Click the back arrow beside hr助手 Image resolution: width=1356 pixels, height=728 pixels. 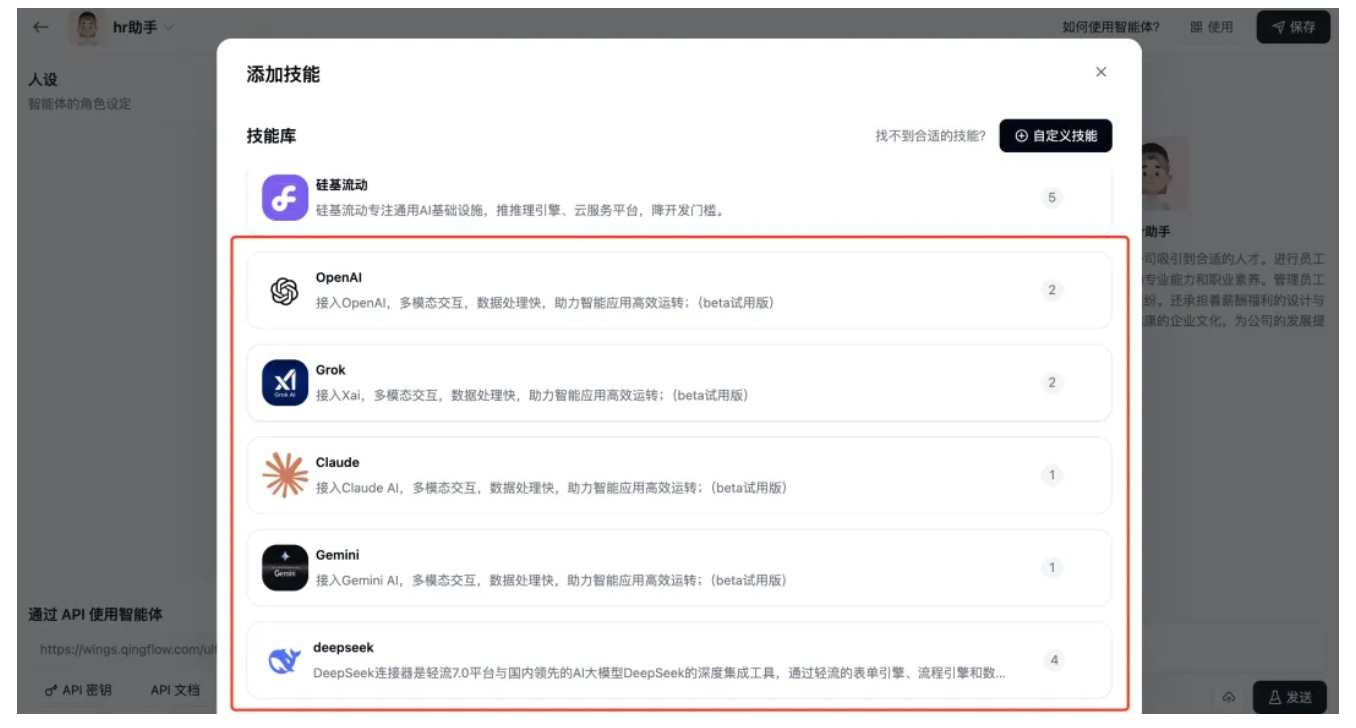(x=41, y=27)
